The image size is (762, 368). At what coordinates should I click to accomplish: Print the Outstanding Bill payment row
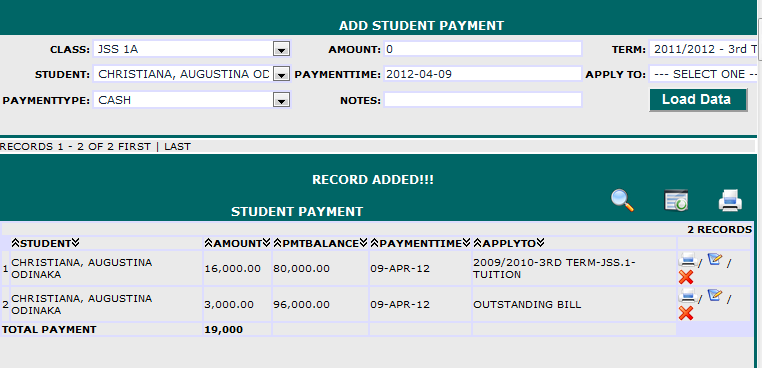[688, 296]
